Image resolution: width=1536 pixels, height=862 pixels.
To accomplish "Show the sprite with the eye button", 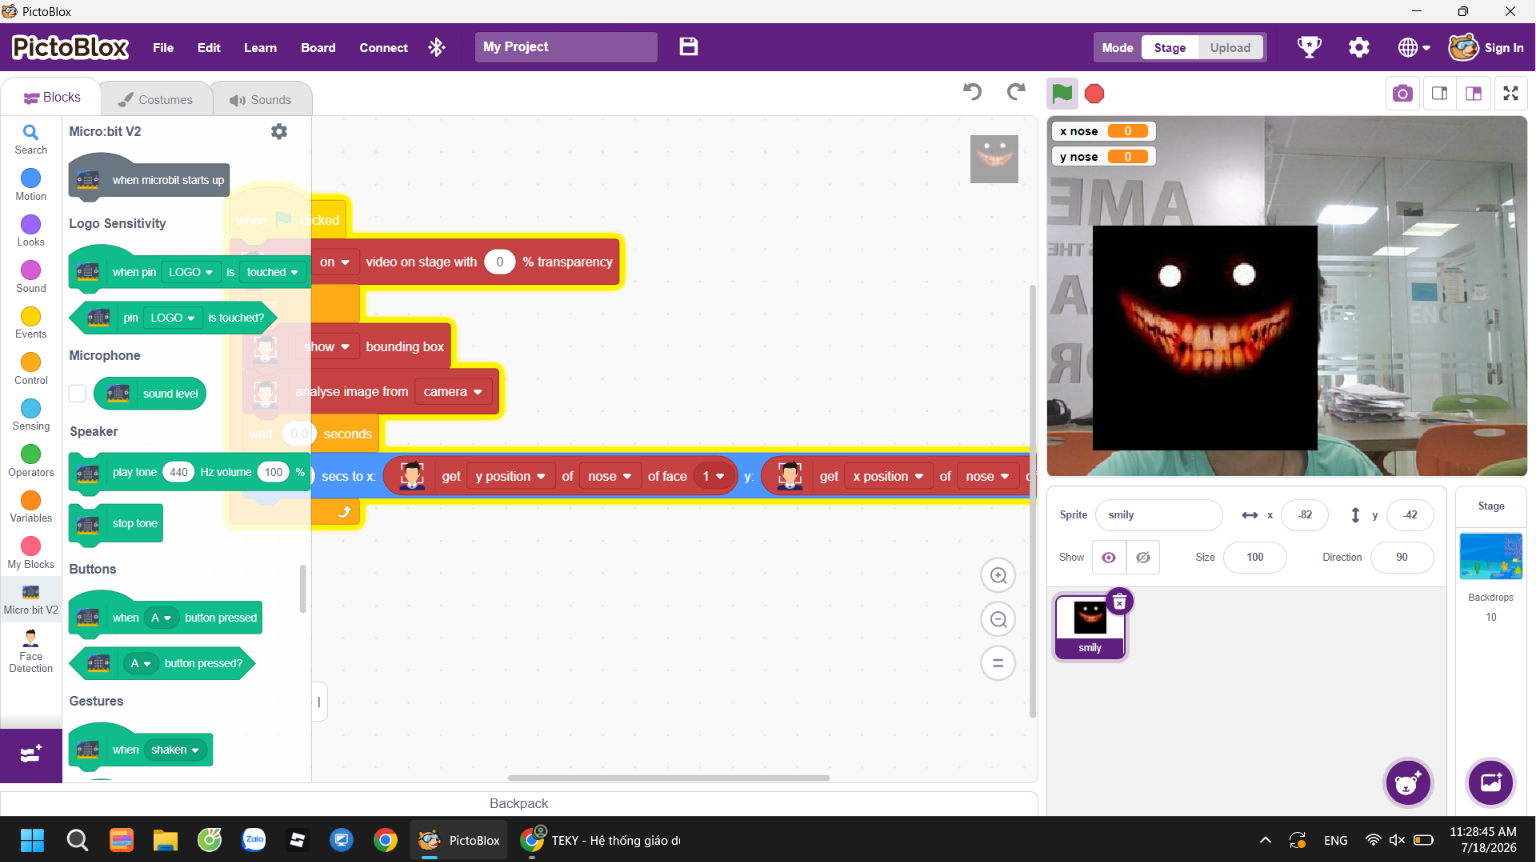I will [x=1109, y=557].
